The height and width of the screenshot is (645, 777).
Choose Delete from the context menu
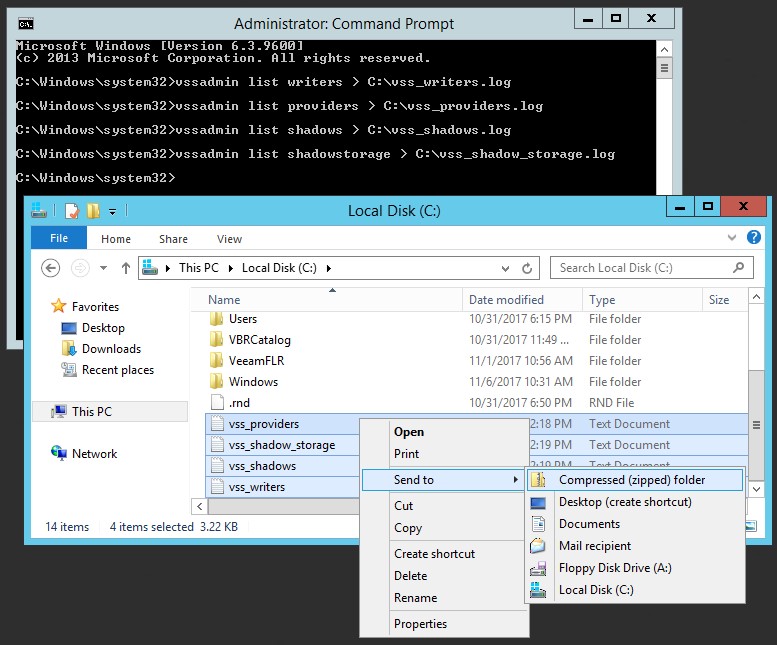(444, 576)
